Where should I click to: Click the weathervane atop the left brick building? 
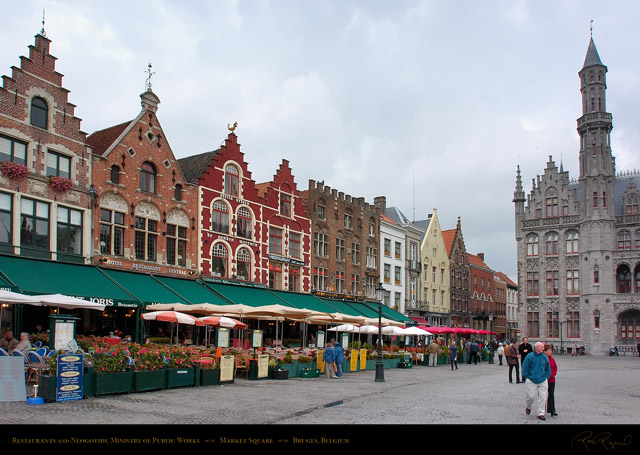(149, 76)
